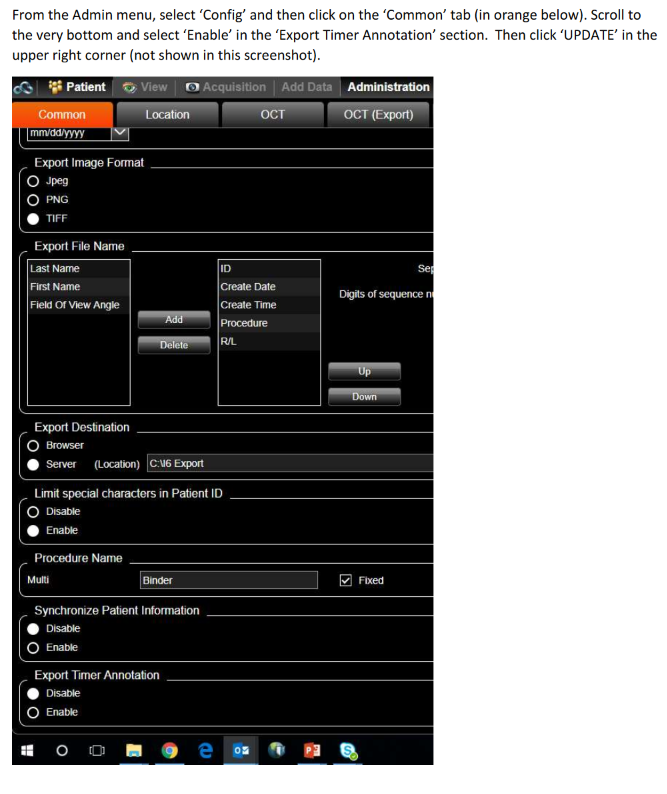667x794 pixels.
Task: Click the Multi procedure name field
Action: [228, 580]
